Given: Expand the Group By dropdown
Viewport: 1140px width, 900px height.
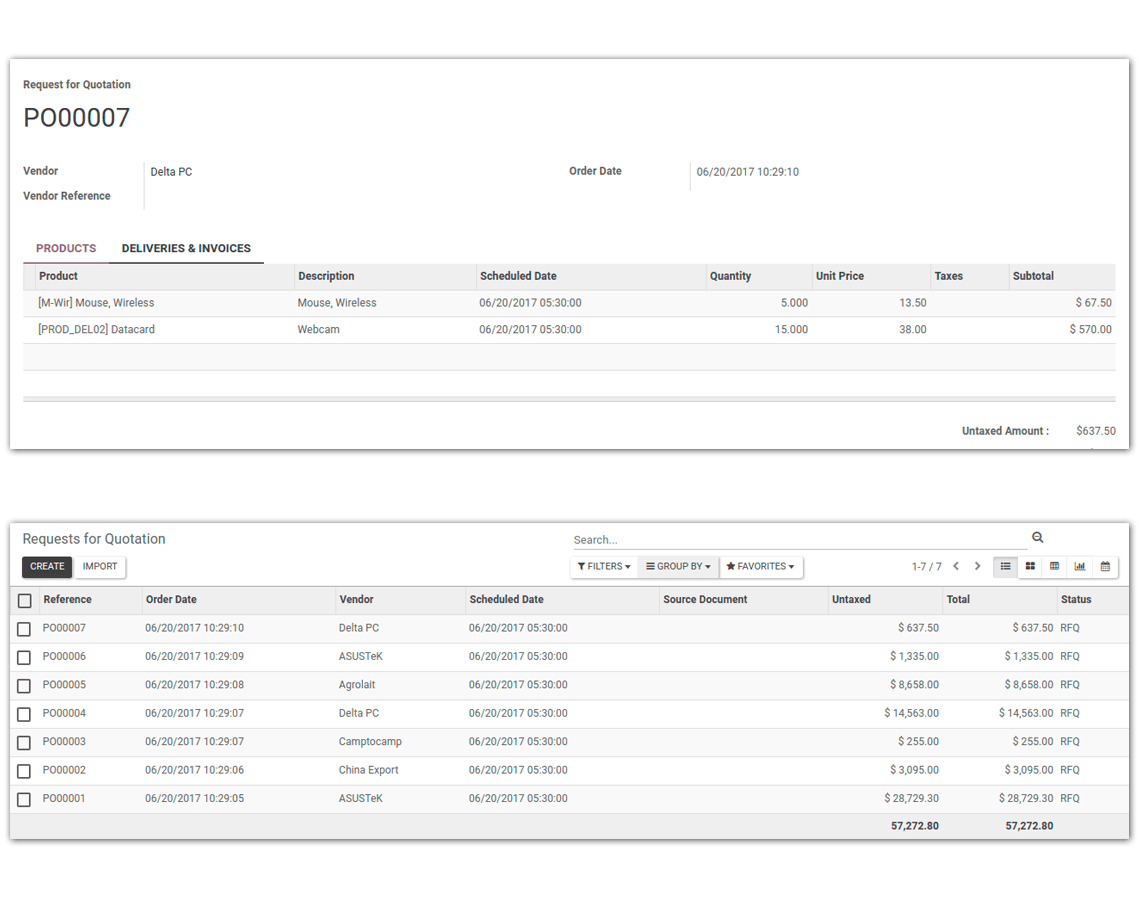Looking at the screenshot, I should tap(678, 566).
